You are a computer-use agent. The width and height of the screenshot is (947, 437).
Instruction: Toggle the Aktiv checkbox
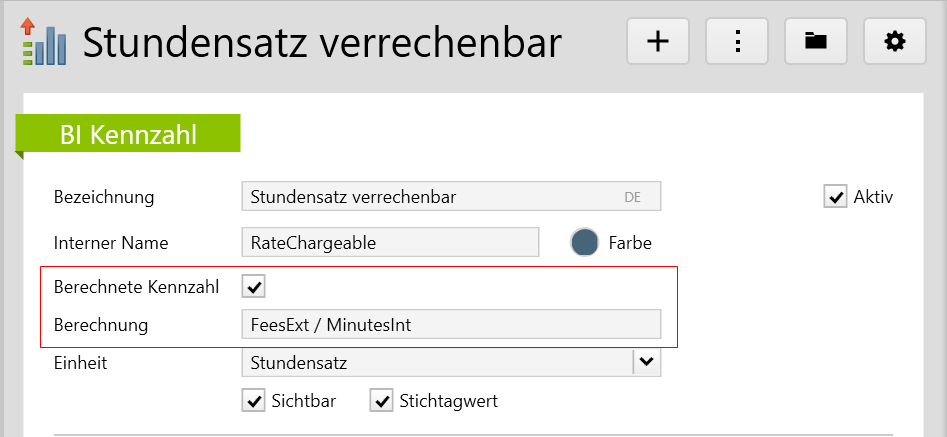(x=835, y=196)
